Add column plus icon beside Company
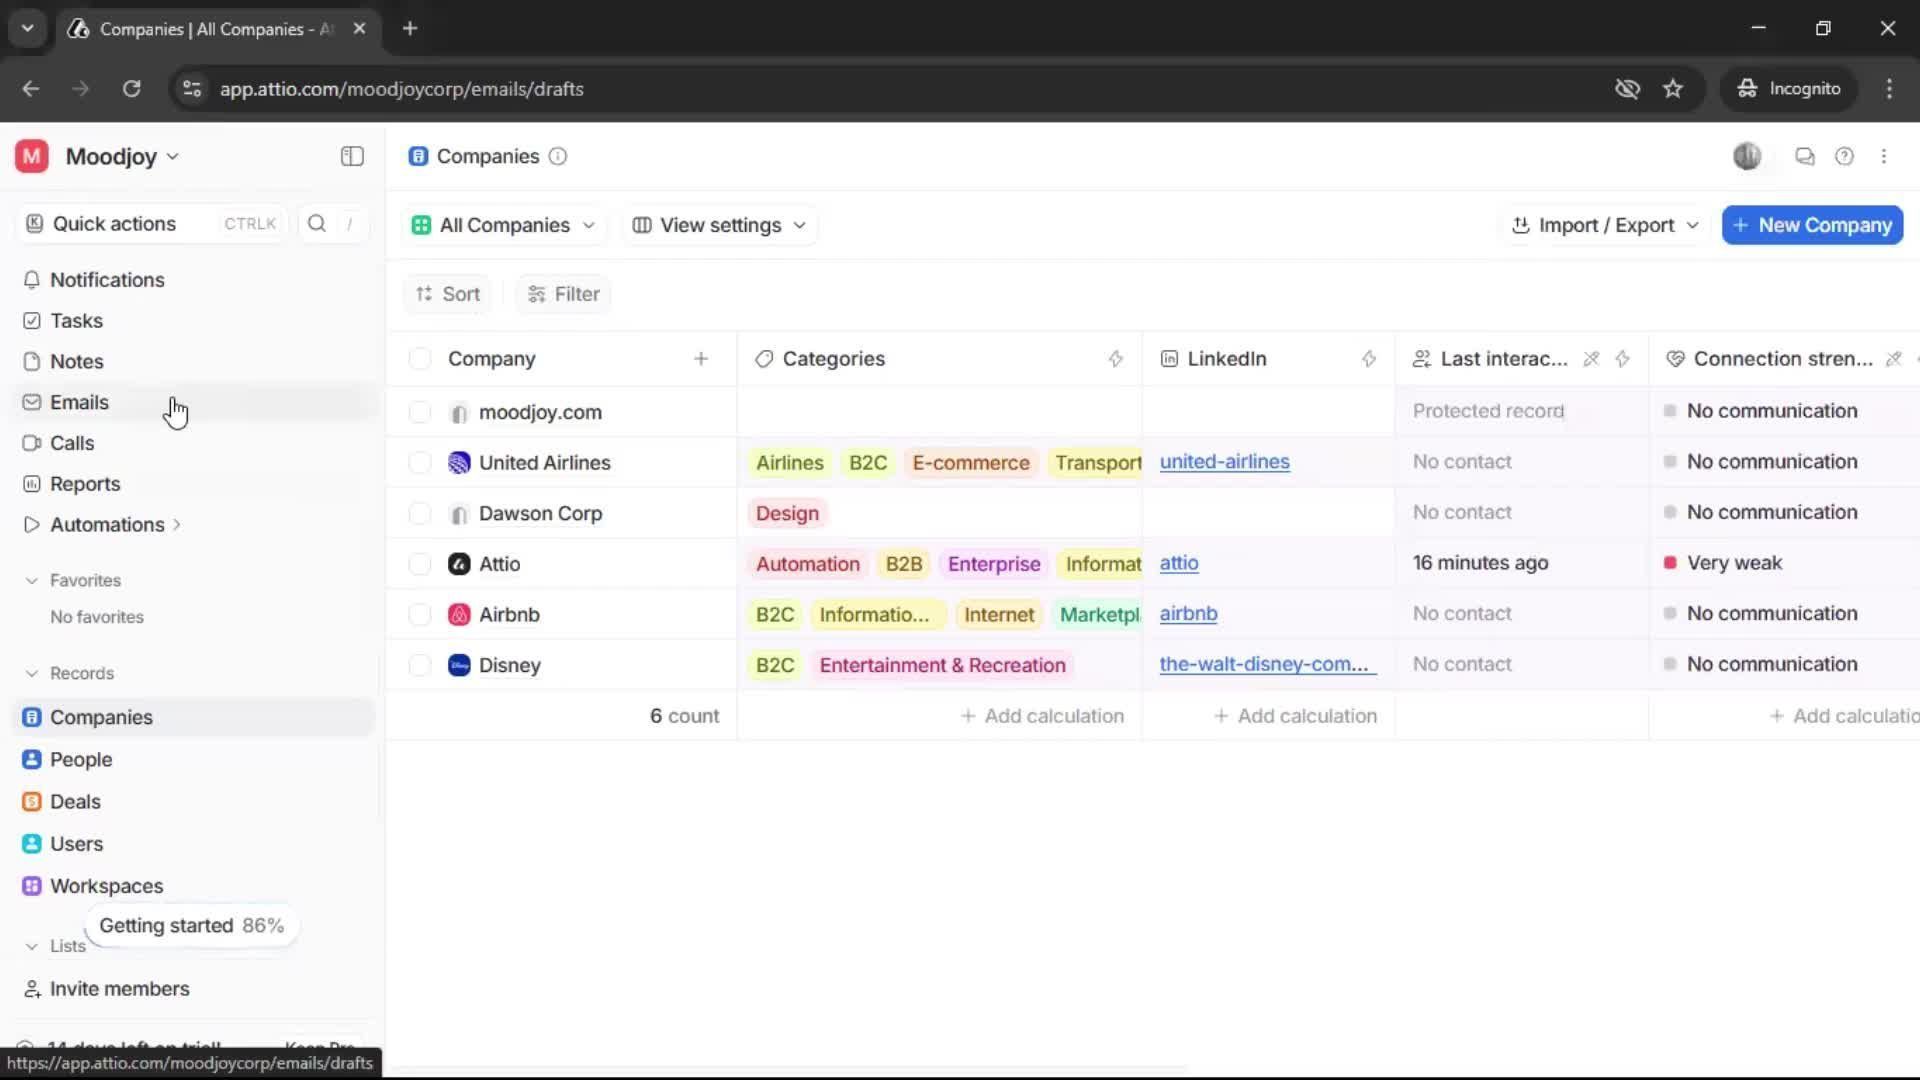This screenshot has width=1920, height=1080. pos(701,359)
